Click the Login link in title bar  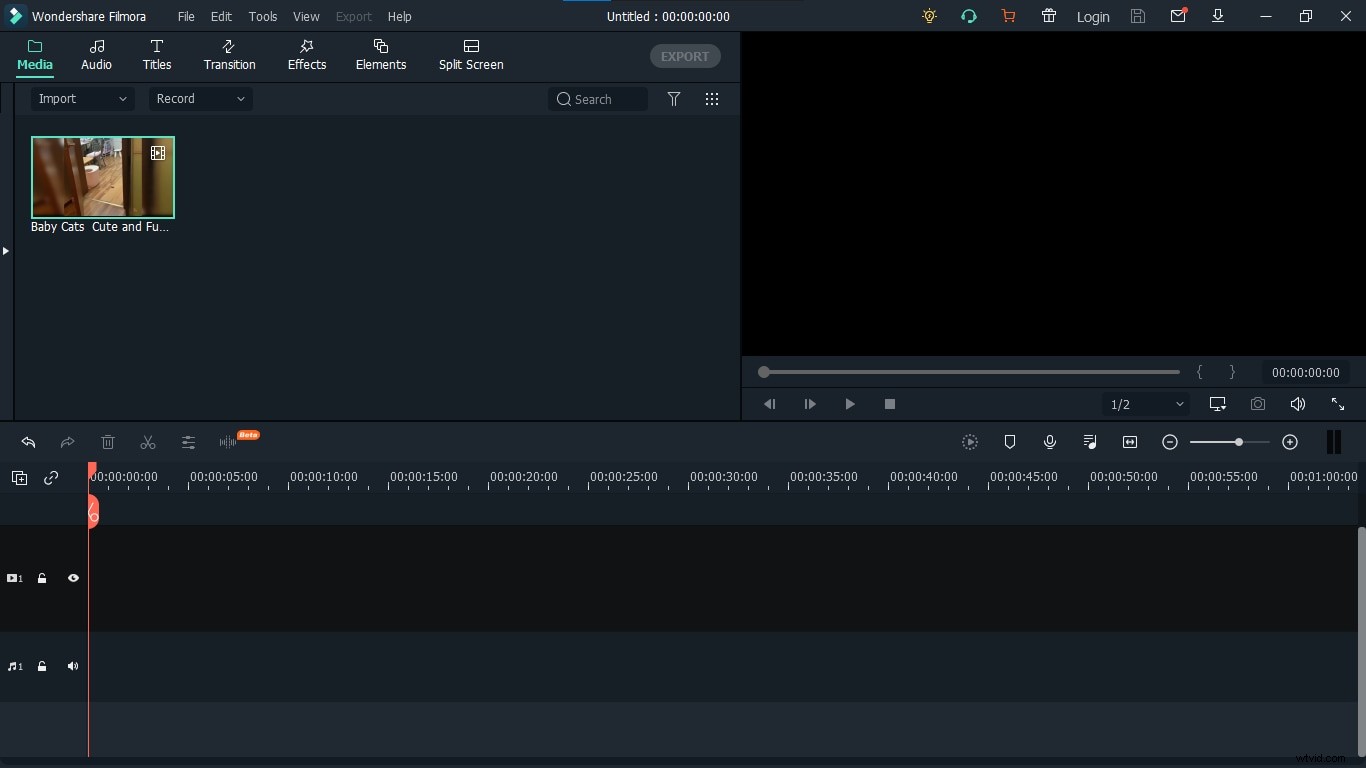[x=1093, y=16]
